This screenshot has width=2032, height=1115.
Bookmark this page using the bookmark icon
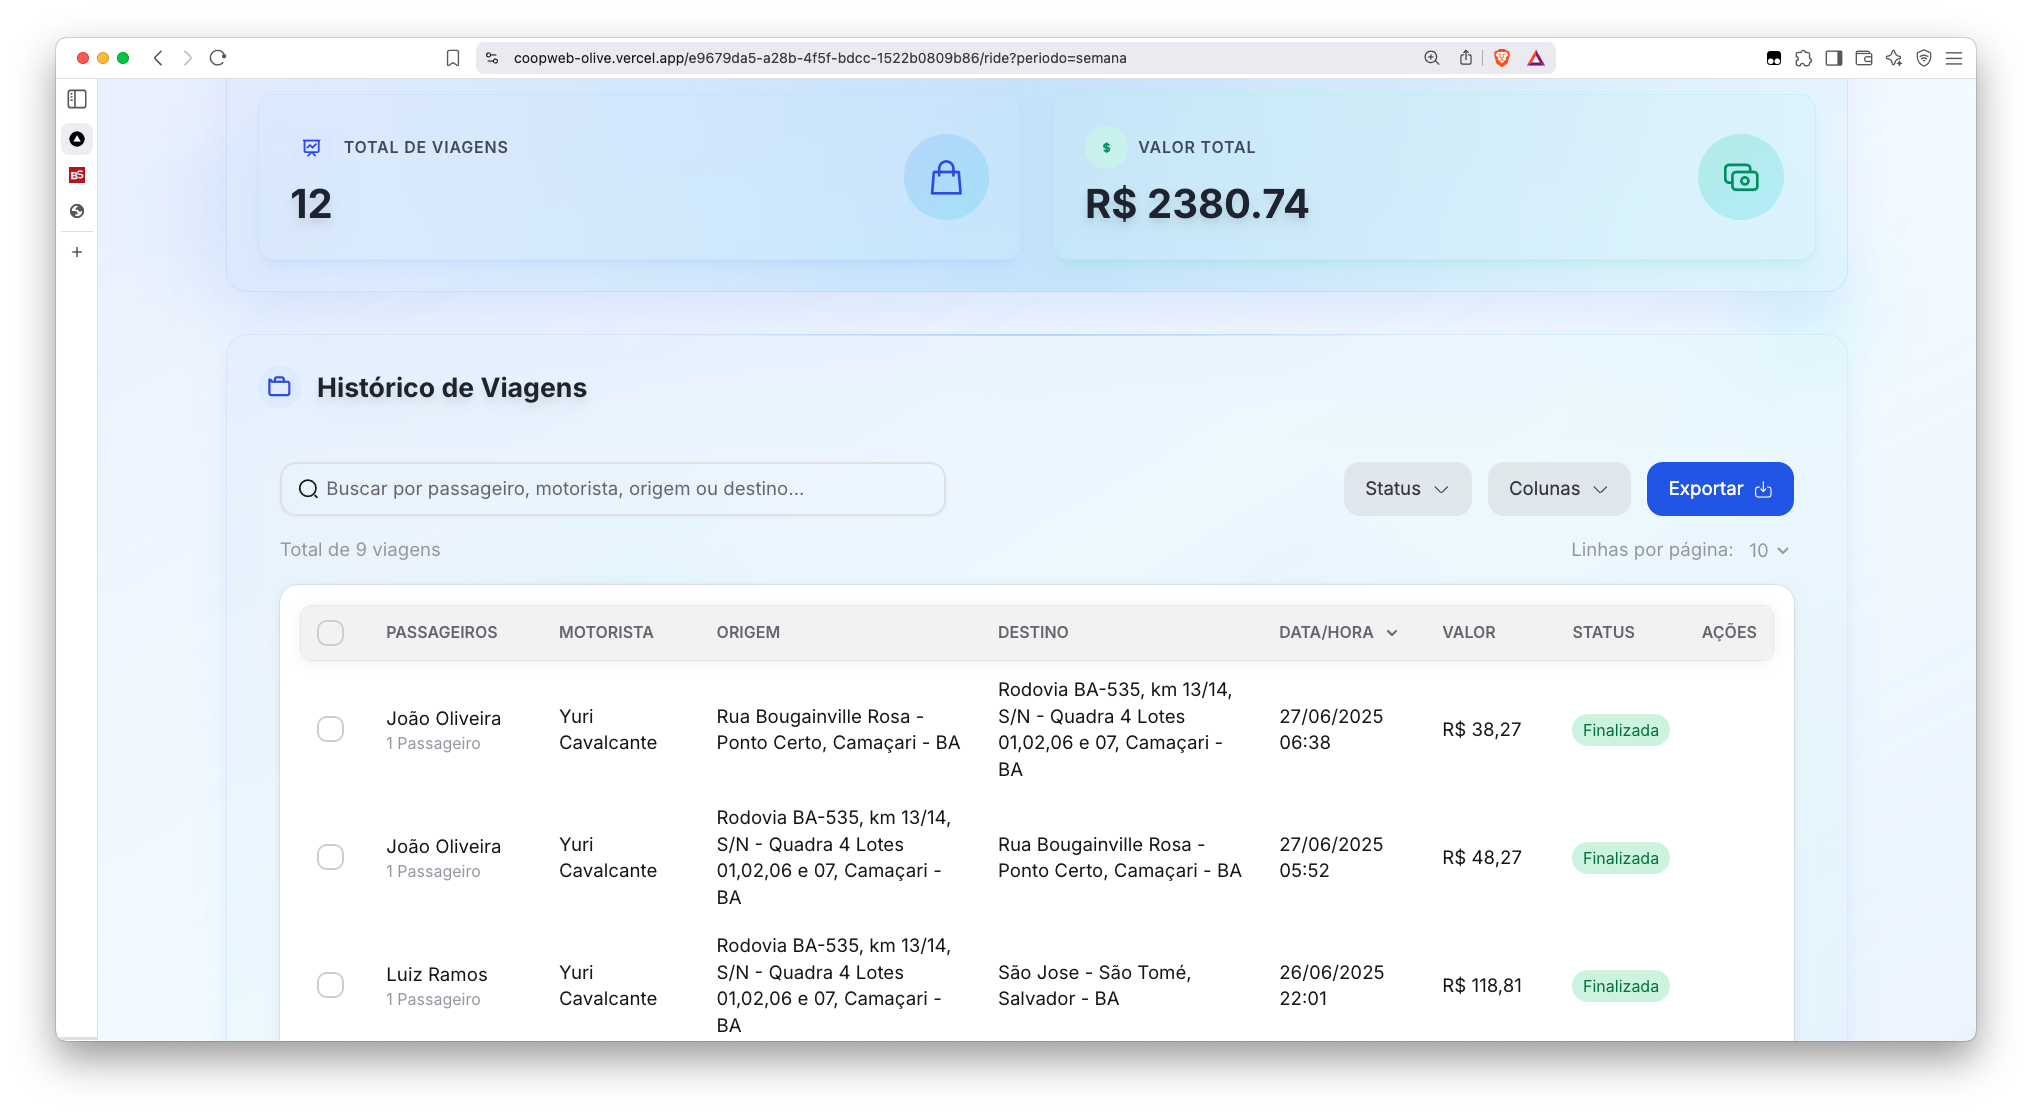[453, 58]
